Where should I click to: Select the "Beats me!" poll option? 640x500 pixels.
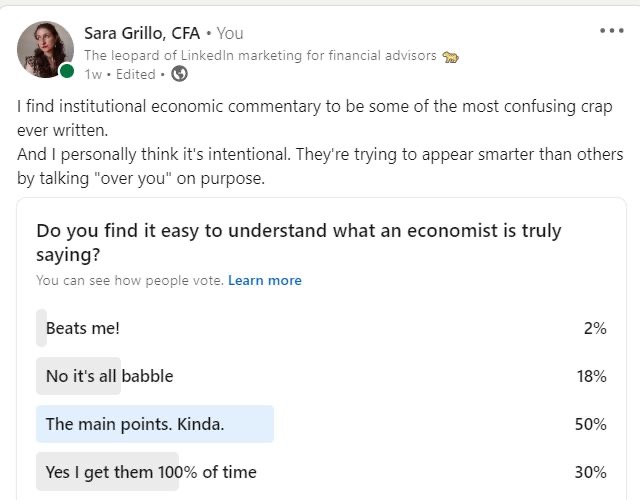tap(83, 328)
